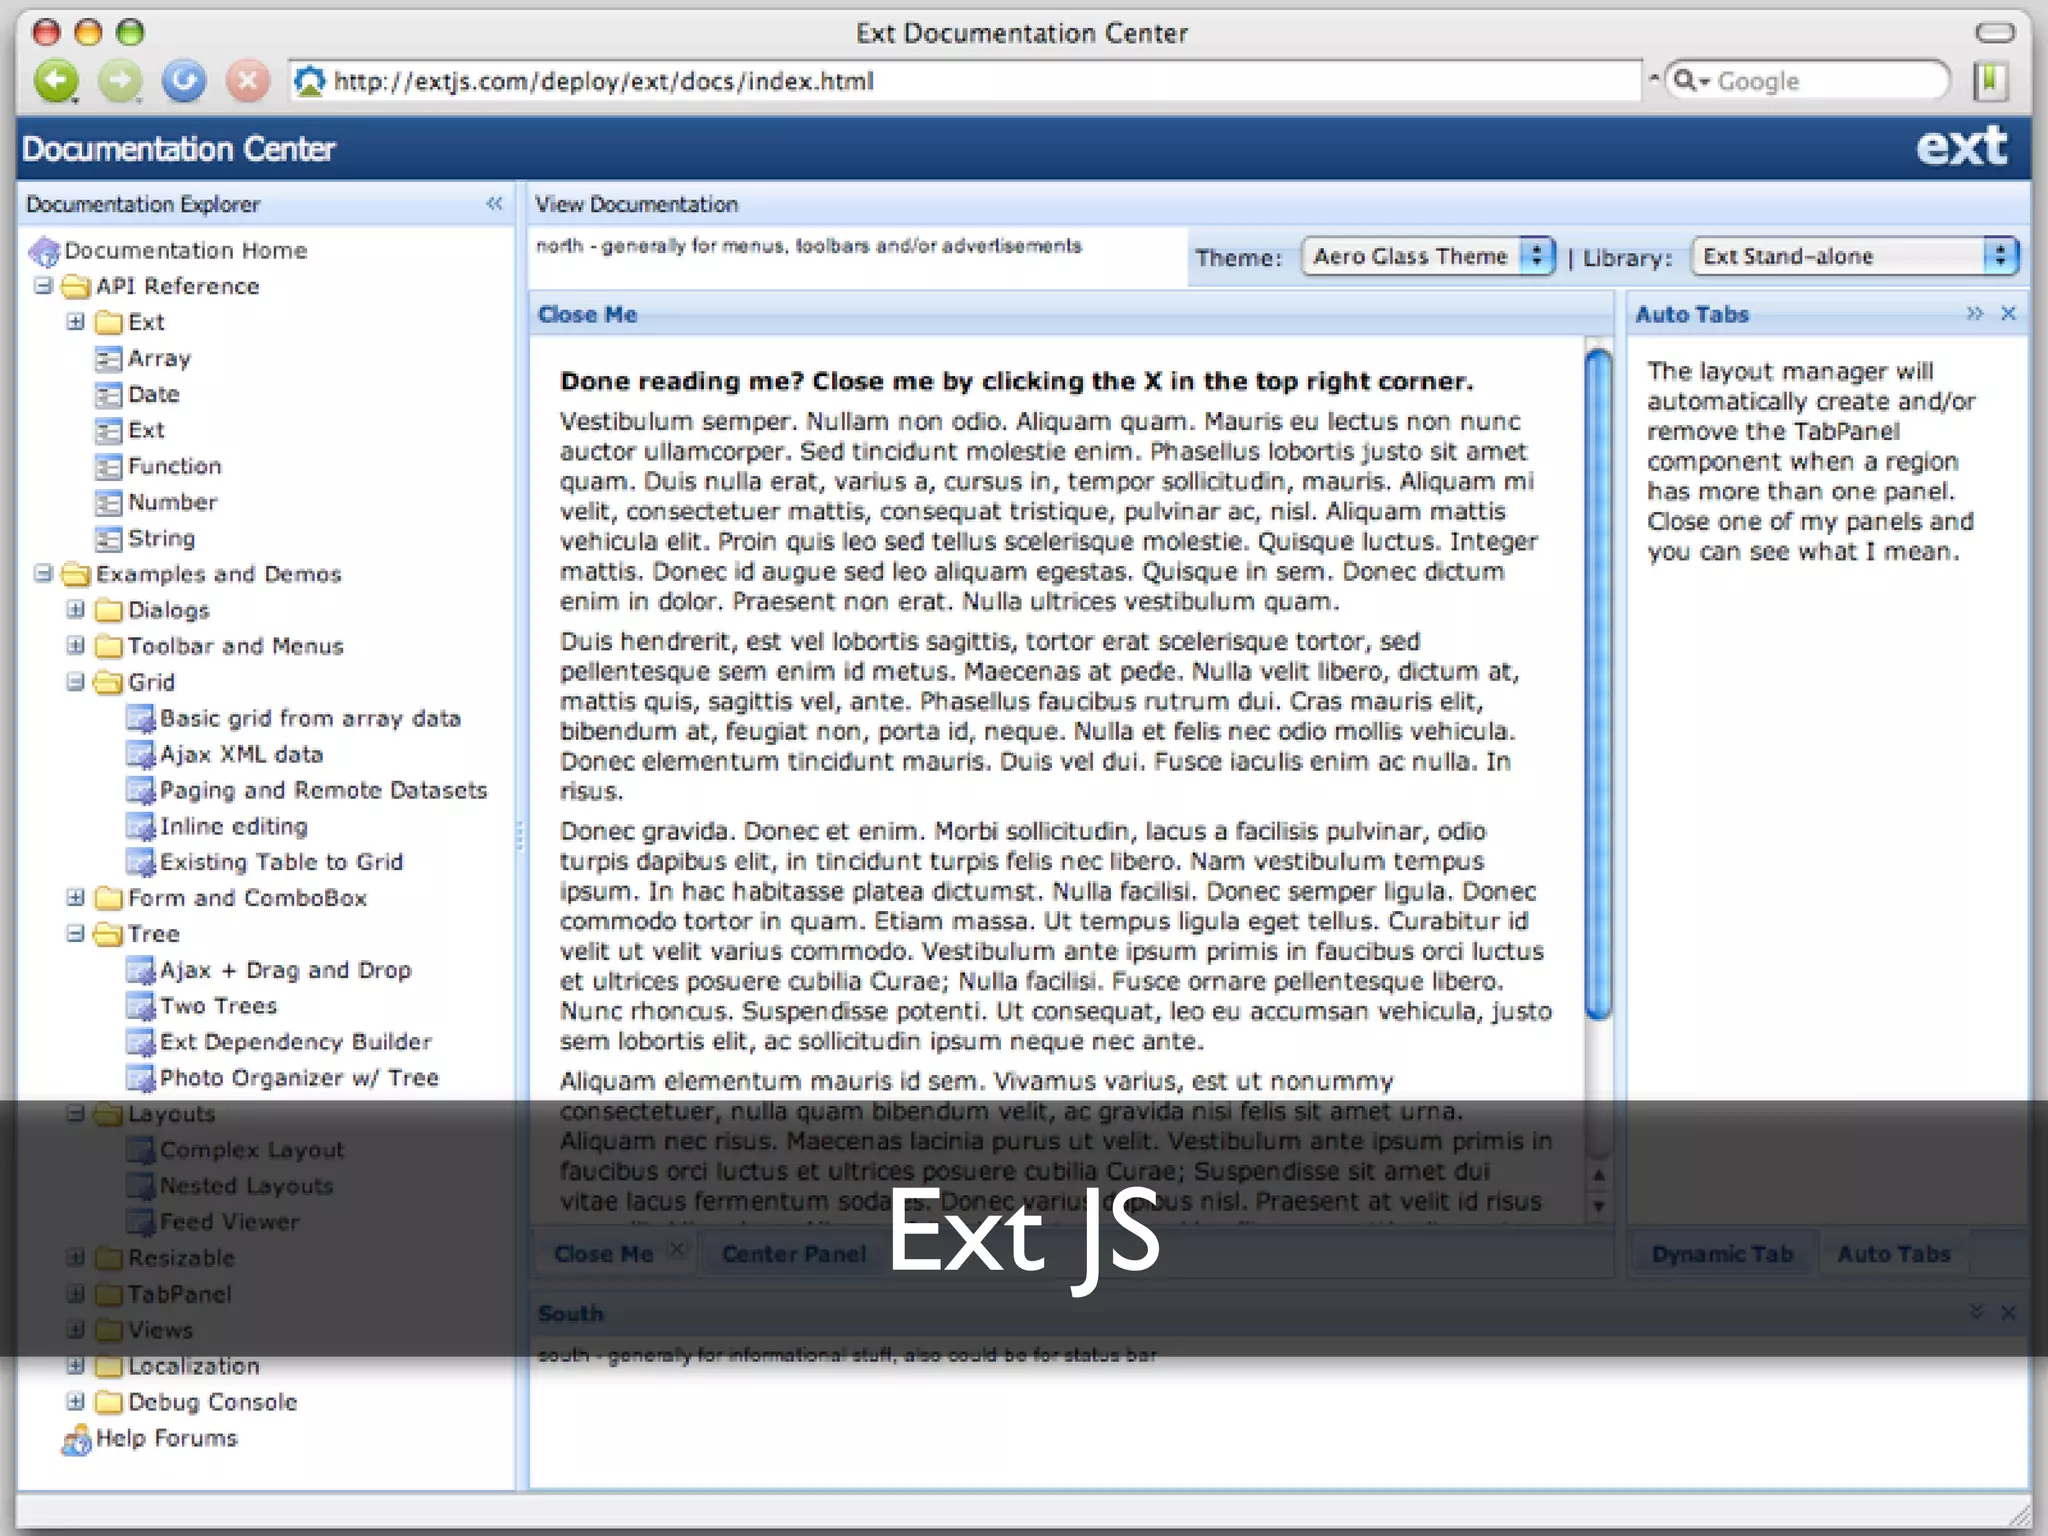Click the String class icon

[108, 538]
